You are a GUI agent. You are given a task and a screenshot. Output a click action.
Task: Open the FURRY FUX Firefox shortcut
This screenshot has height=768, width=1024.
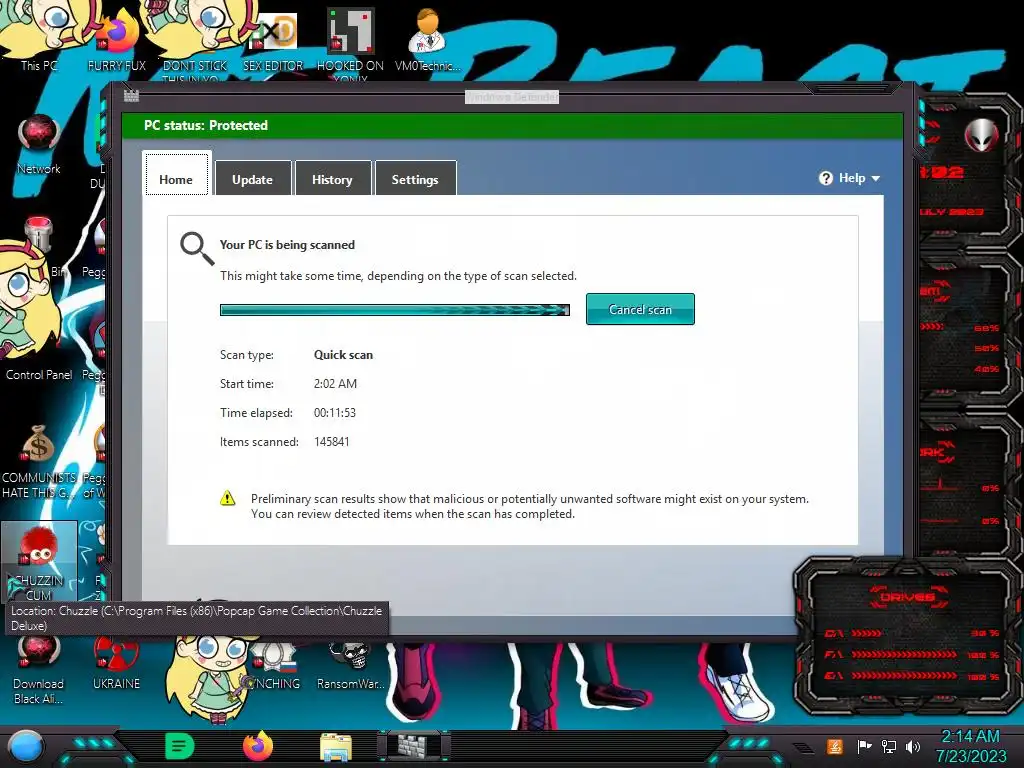point(117,40)
